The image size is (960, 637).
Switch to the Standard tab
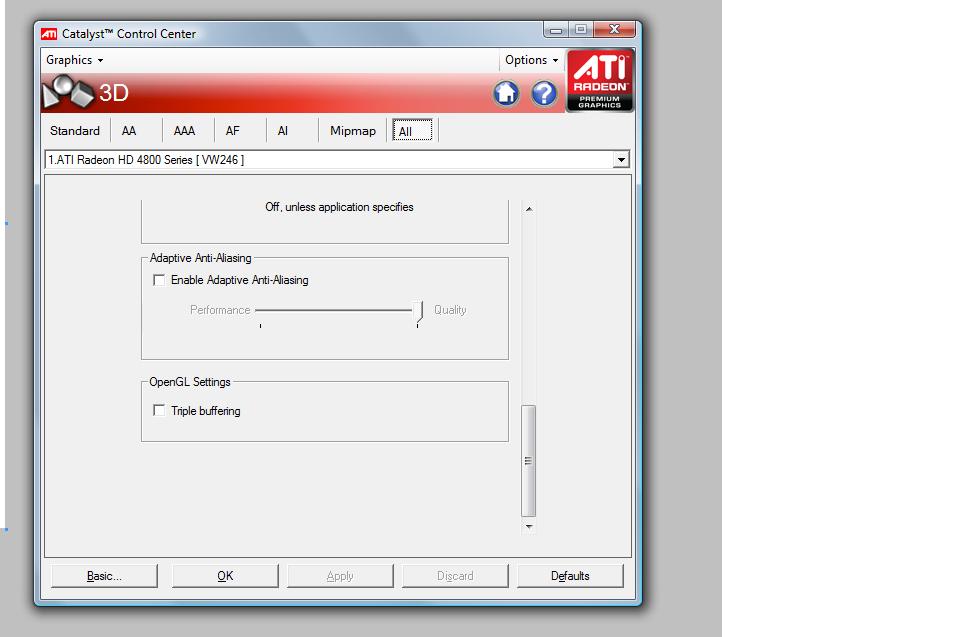75,130
